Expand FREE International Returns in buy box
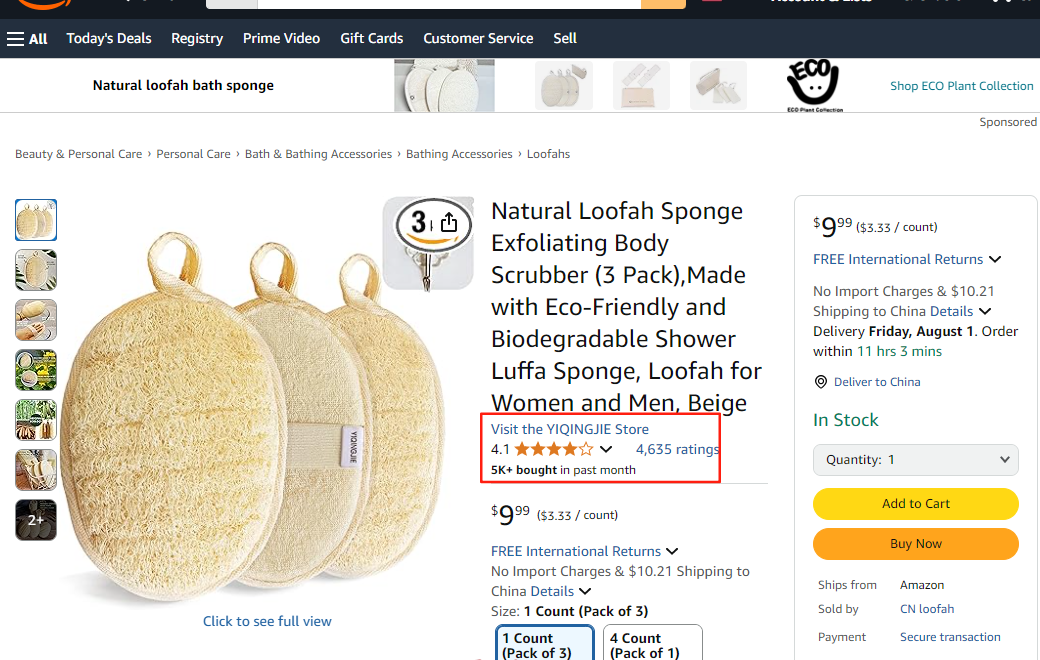1040x660 pixels. tap(995, 259)
